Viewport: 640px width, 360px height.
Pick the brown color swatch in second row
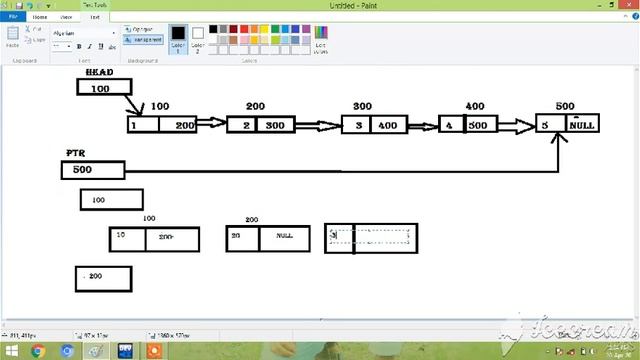pos(233,40)
